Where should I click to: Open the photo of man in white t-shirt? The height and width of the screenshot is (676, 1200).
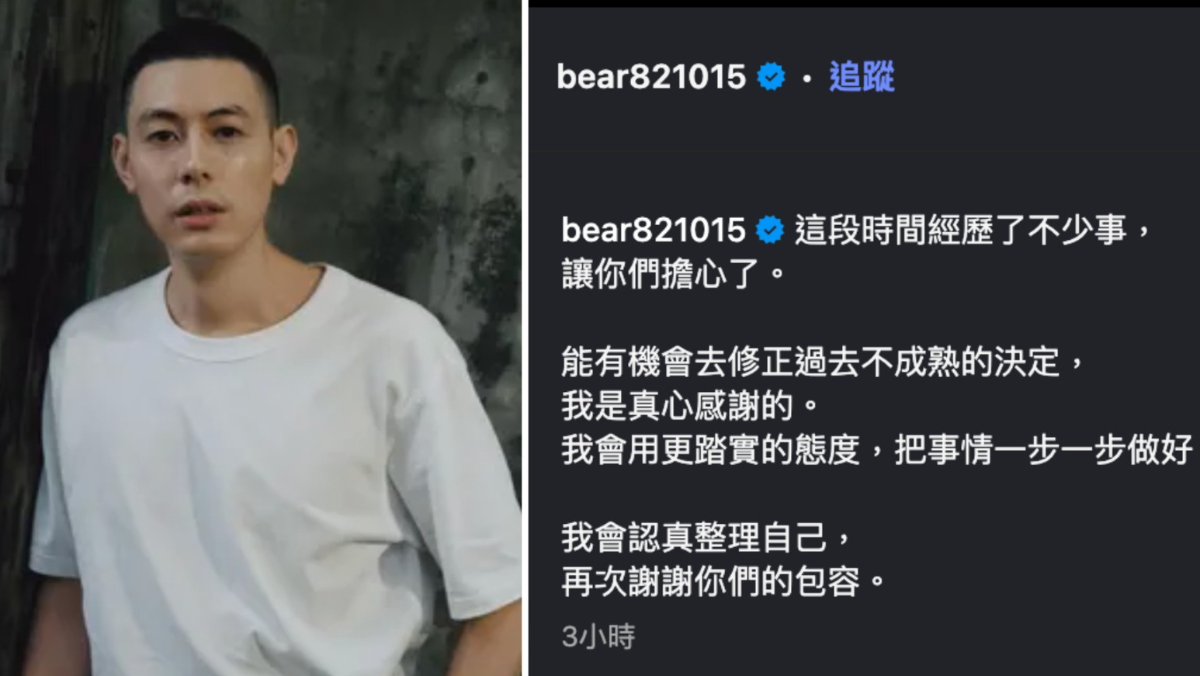261,338
